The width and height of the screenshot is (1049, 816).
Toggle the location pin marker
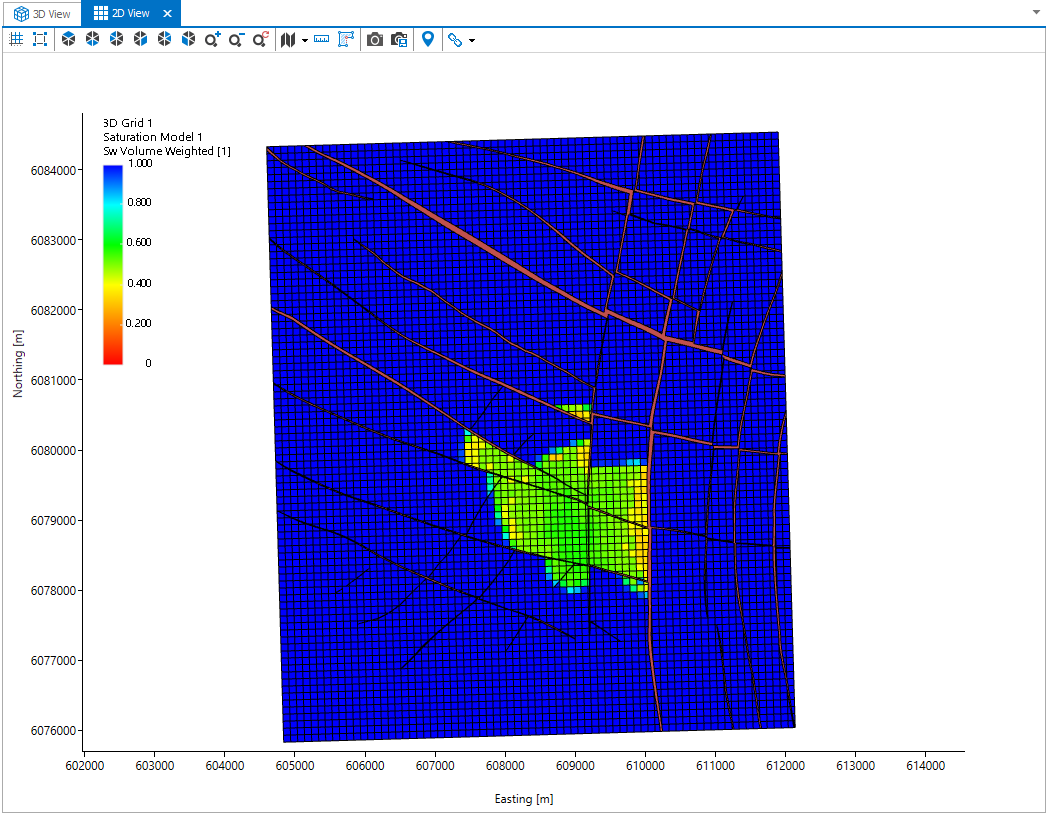click(x=428, y=39)
